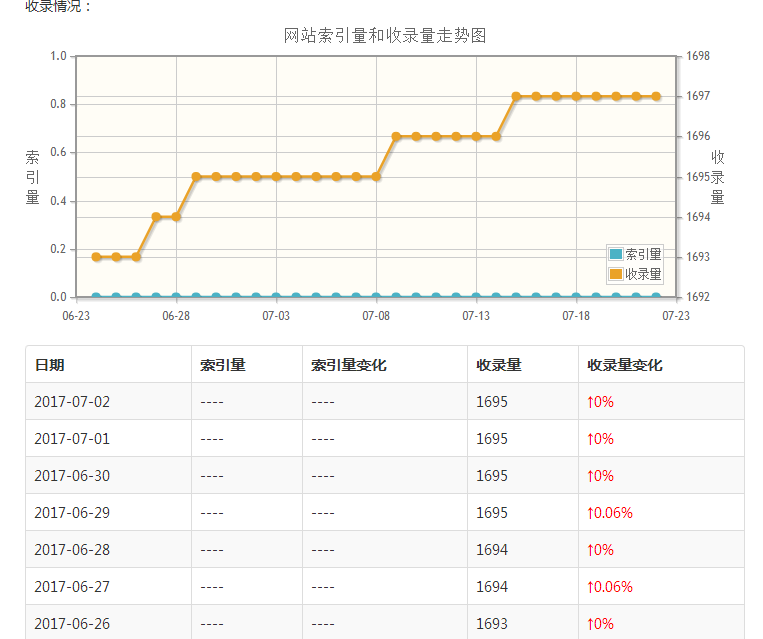Click the 1694 value in 2017-06-28 row
This screenshot has width=763, height=639.
click(492, 549)
